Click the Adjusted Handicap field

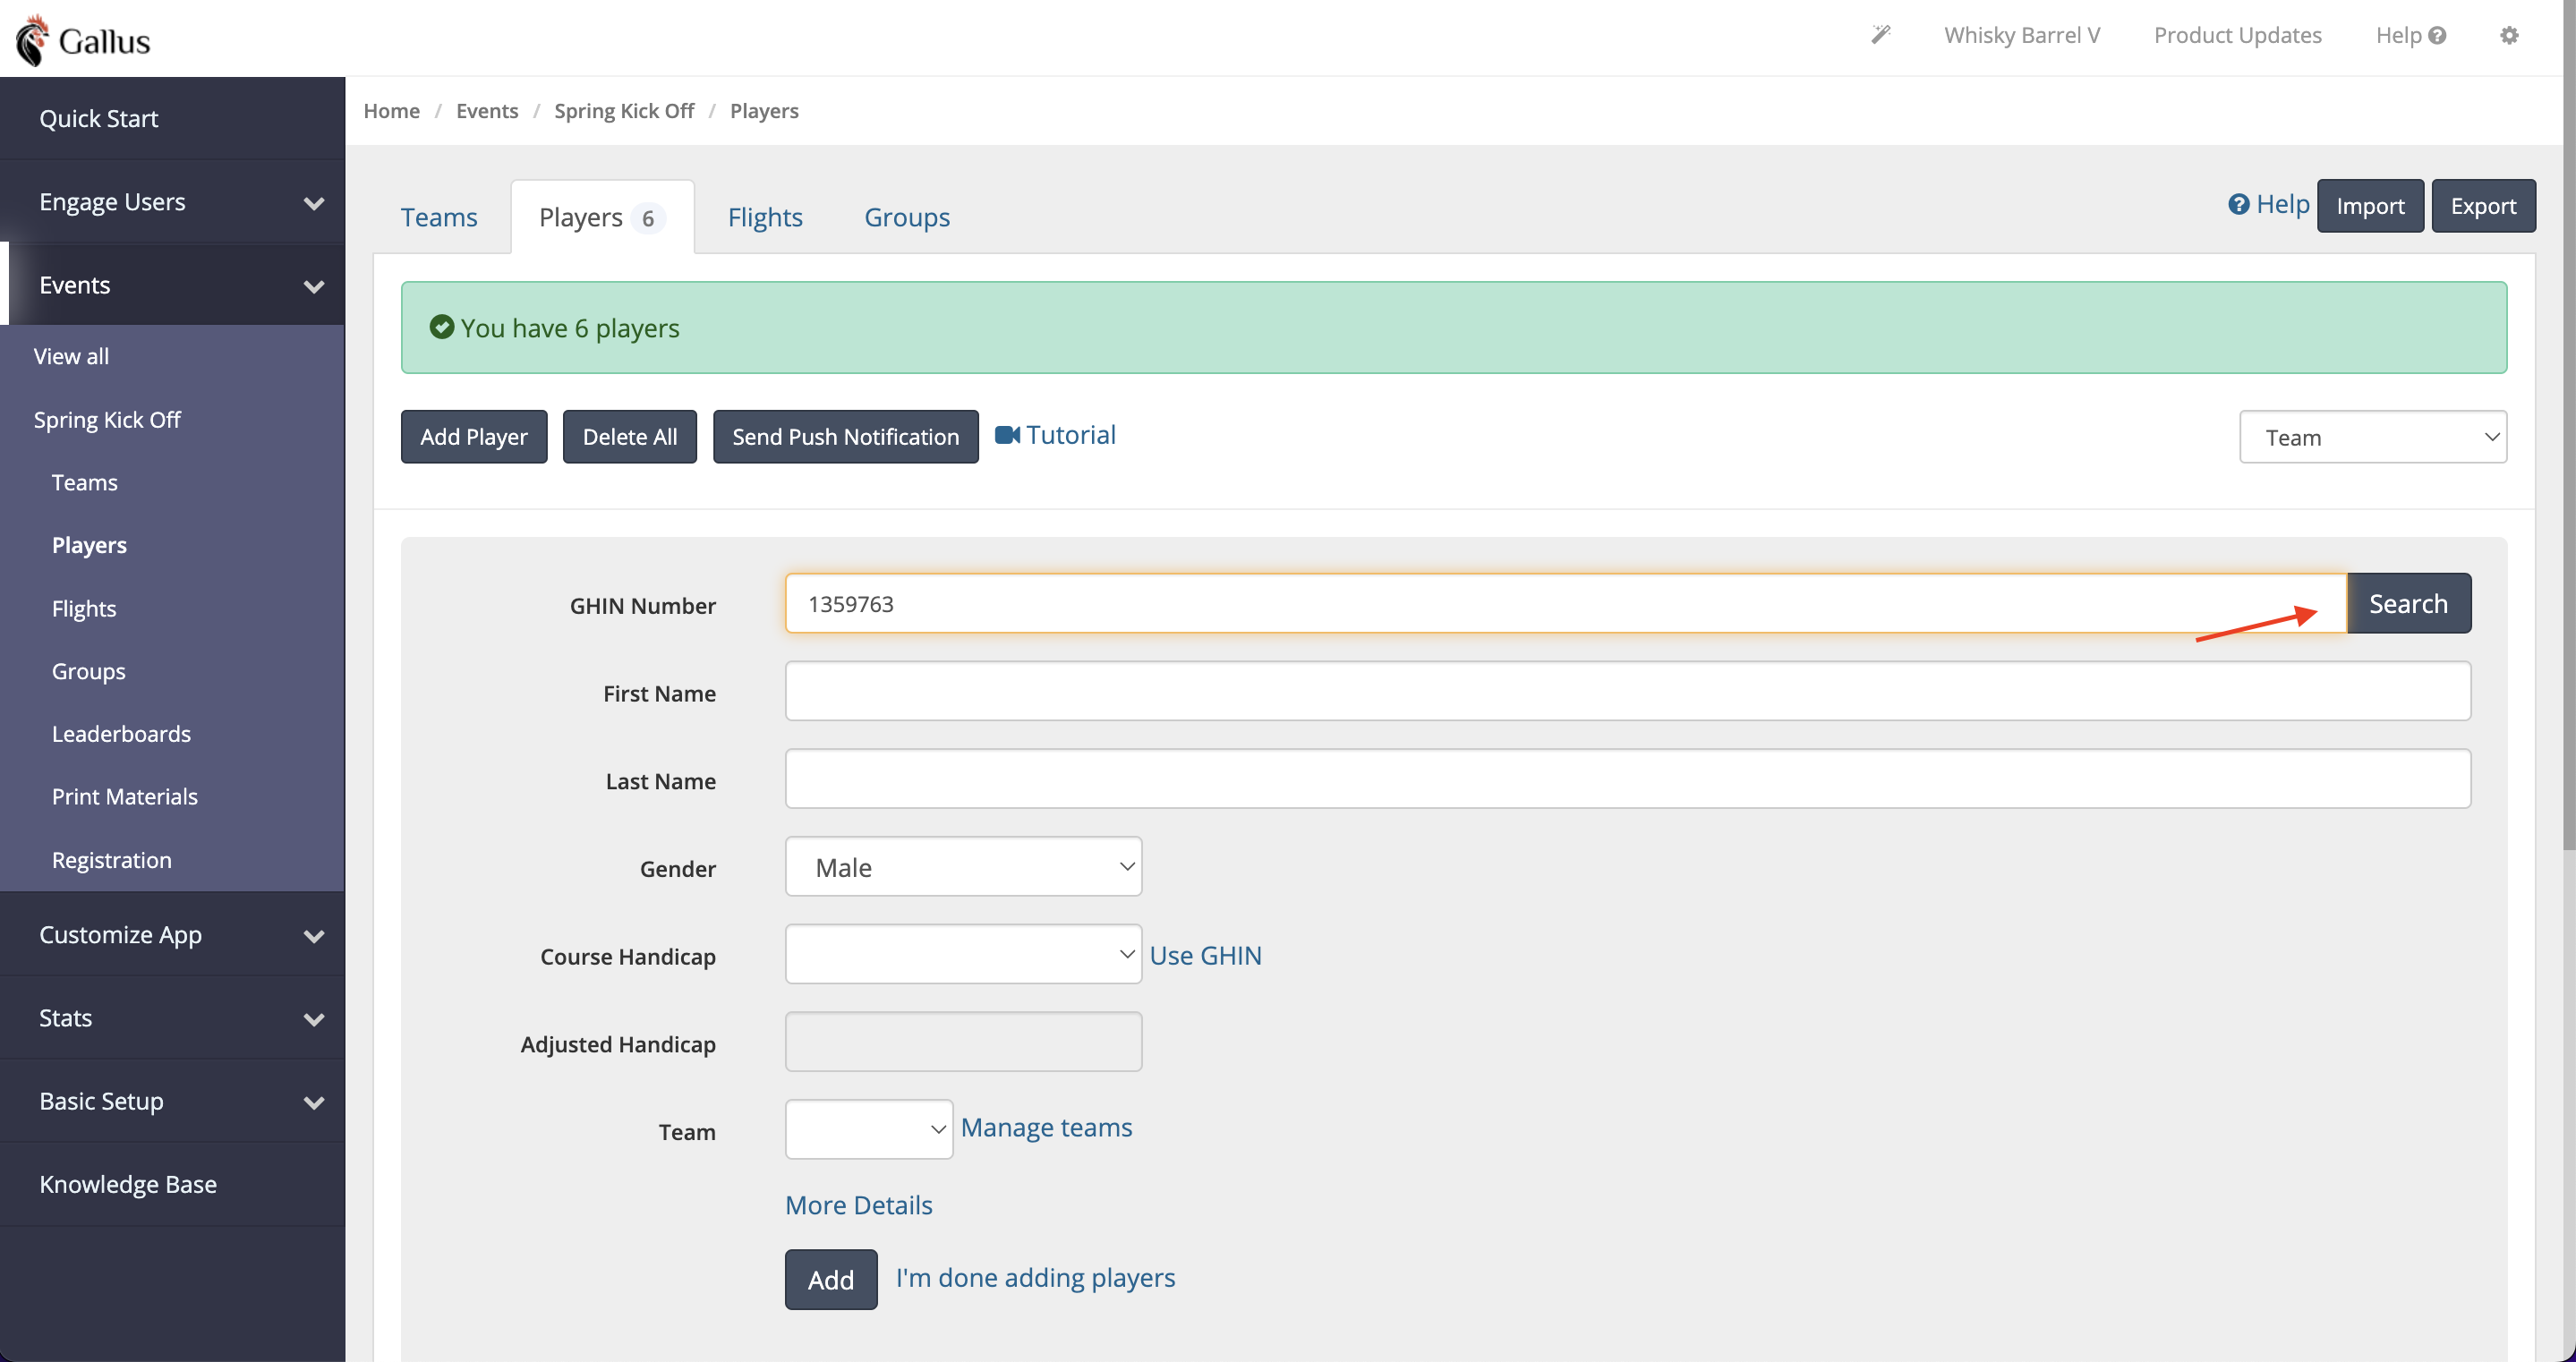(x=963, y=1042)
